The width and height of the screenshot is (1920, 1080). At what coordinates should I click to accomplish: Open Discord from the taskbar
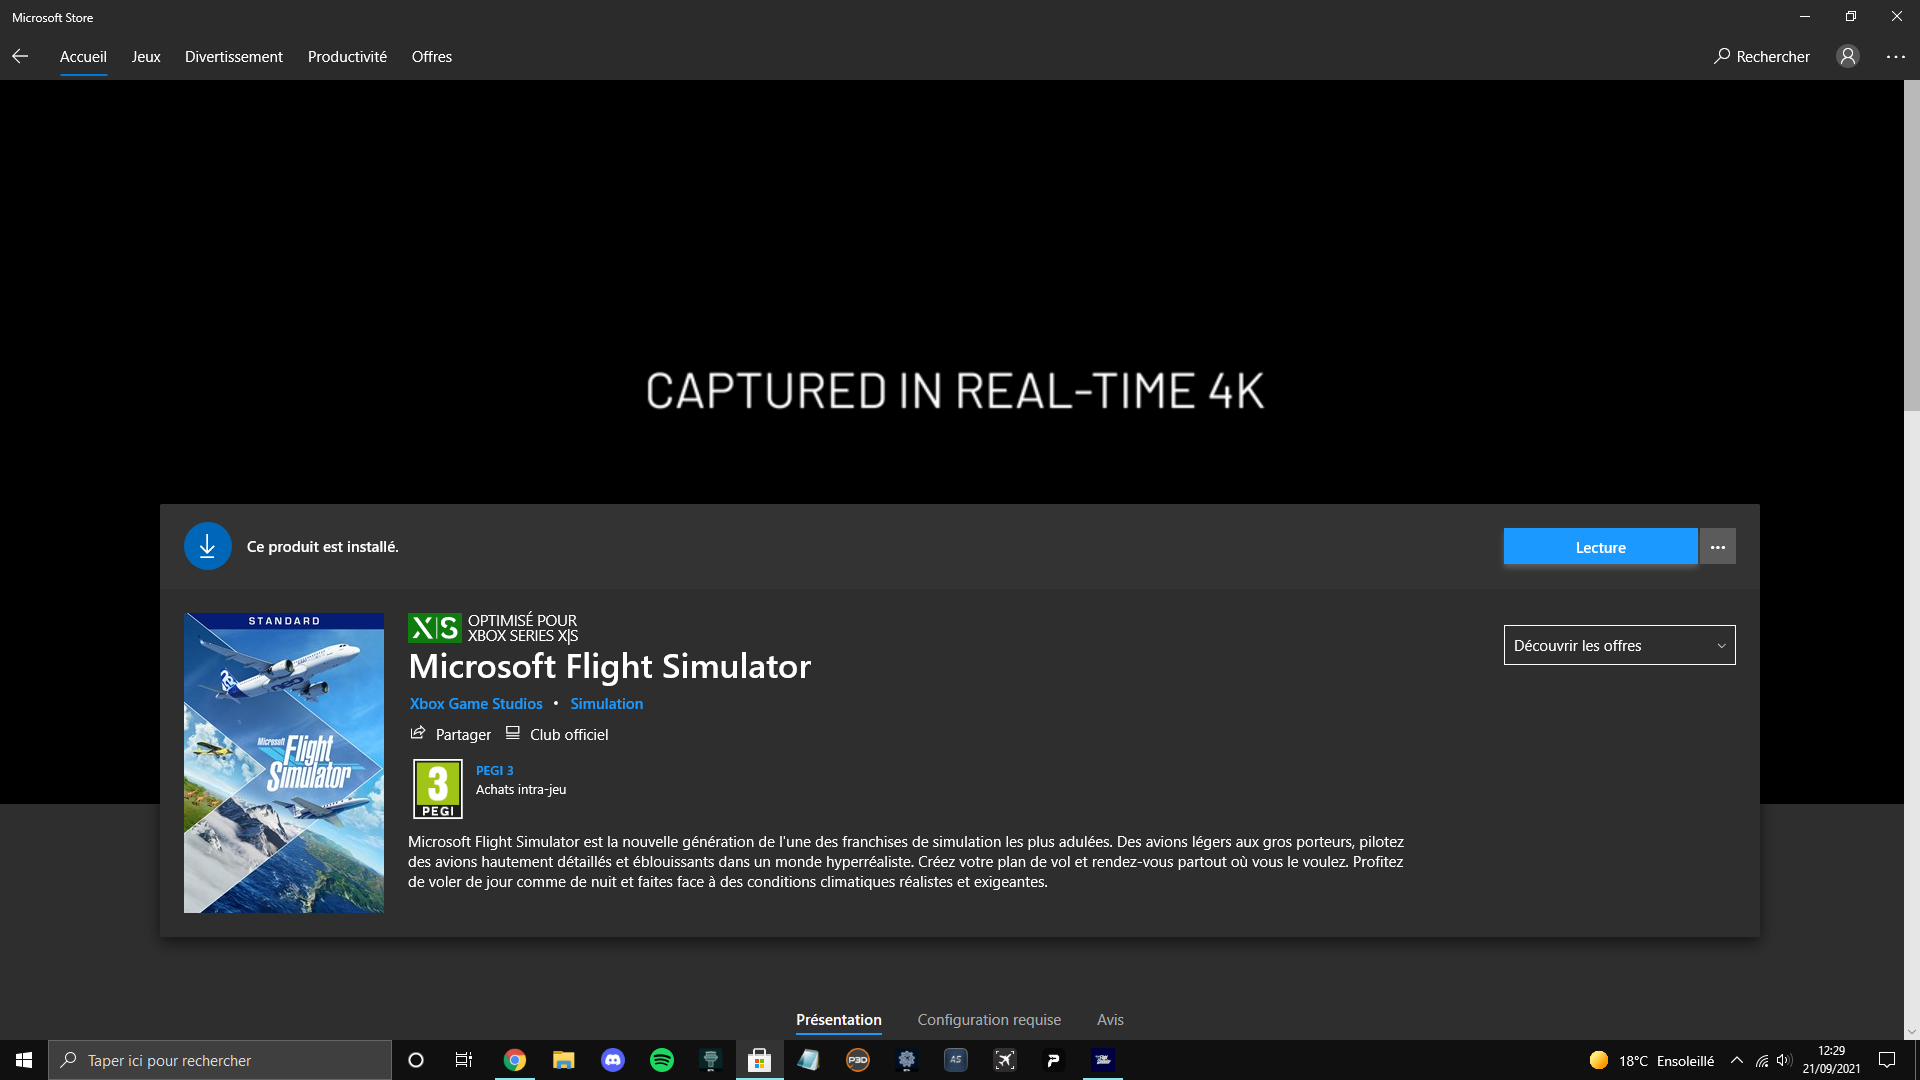pyautogui.click(x=613, y=1060)
